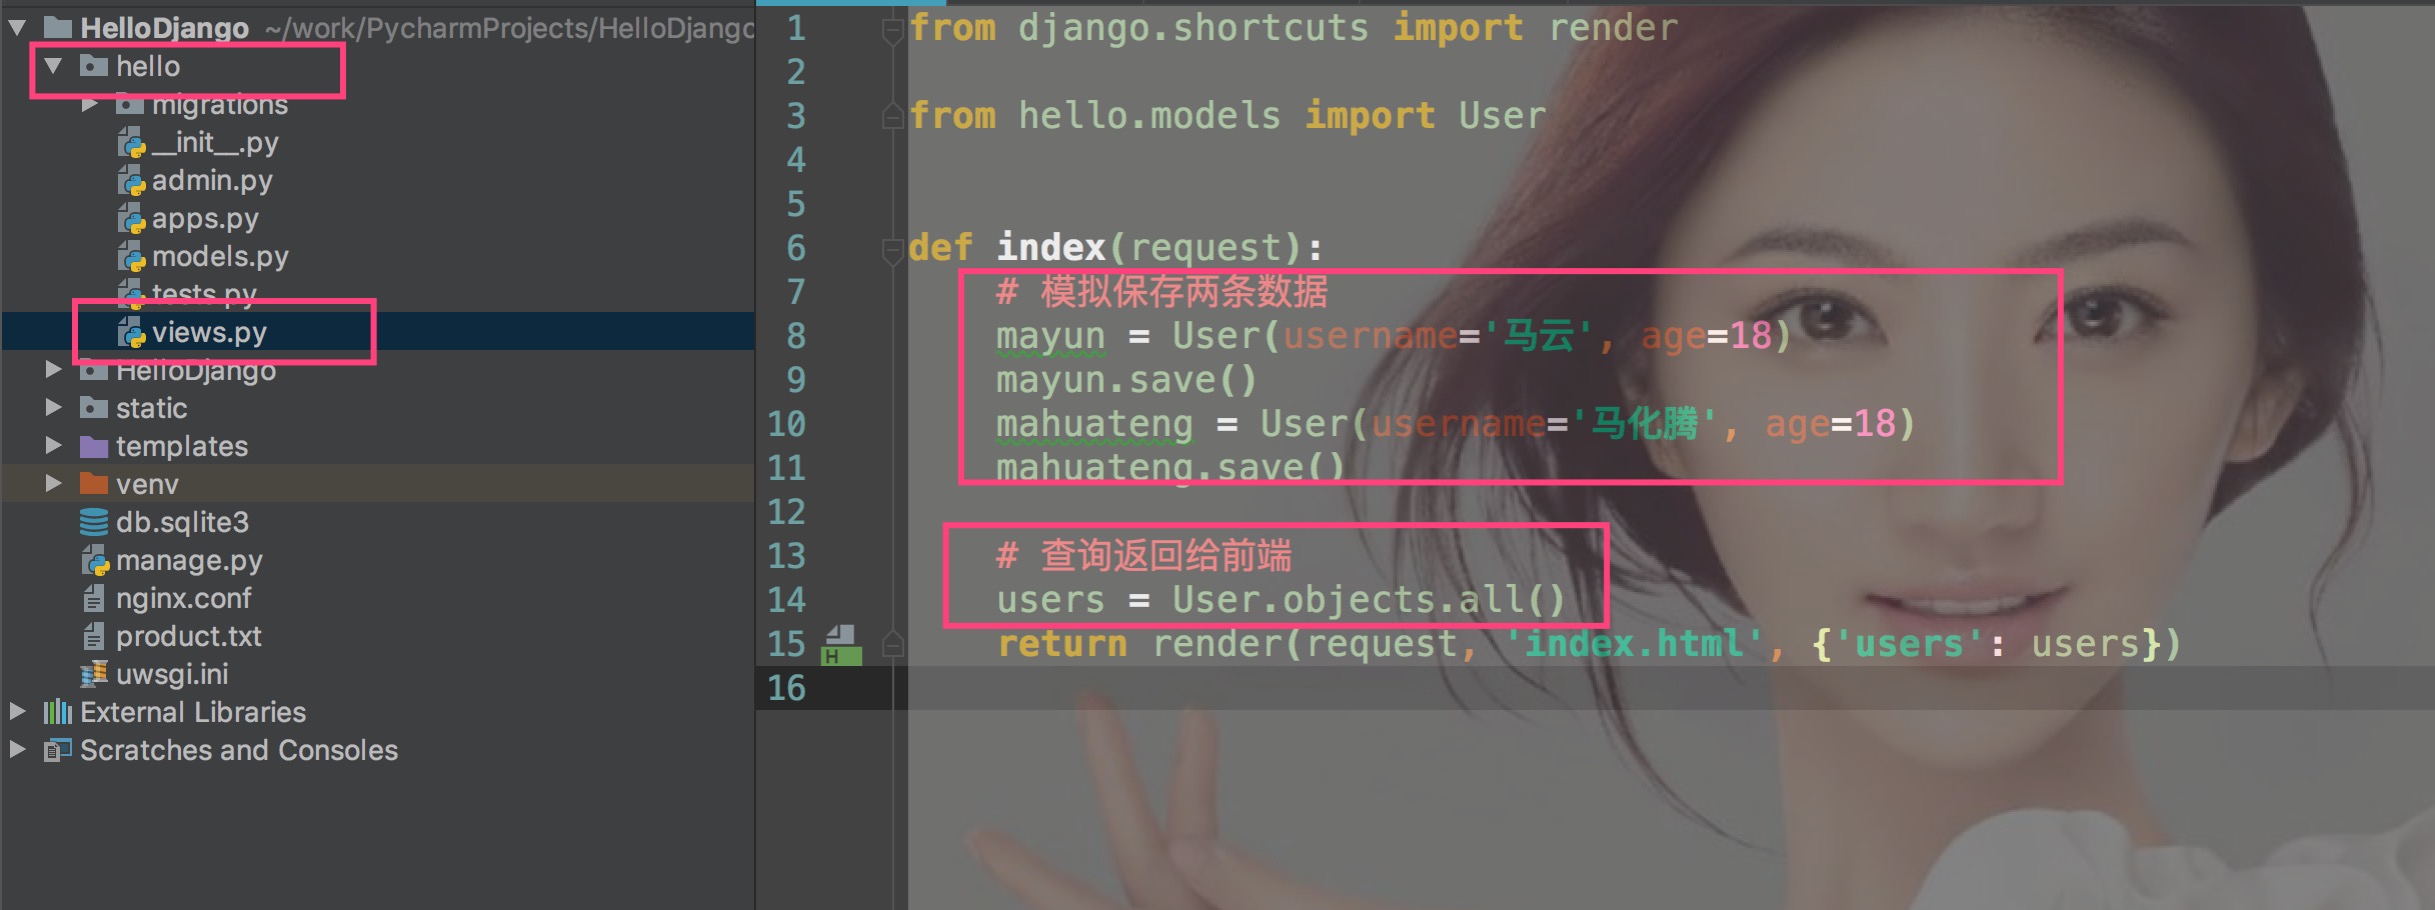Image resolution: width=2435 pixels, height=910 pixels.
Task: Click the HTML gutter icon on line 15
Action: (x=841, y=645)
